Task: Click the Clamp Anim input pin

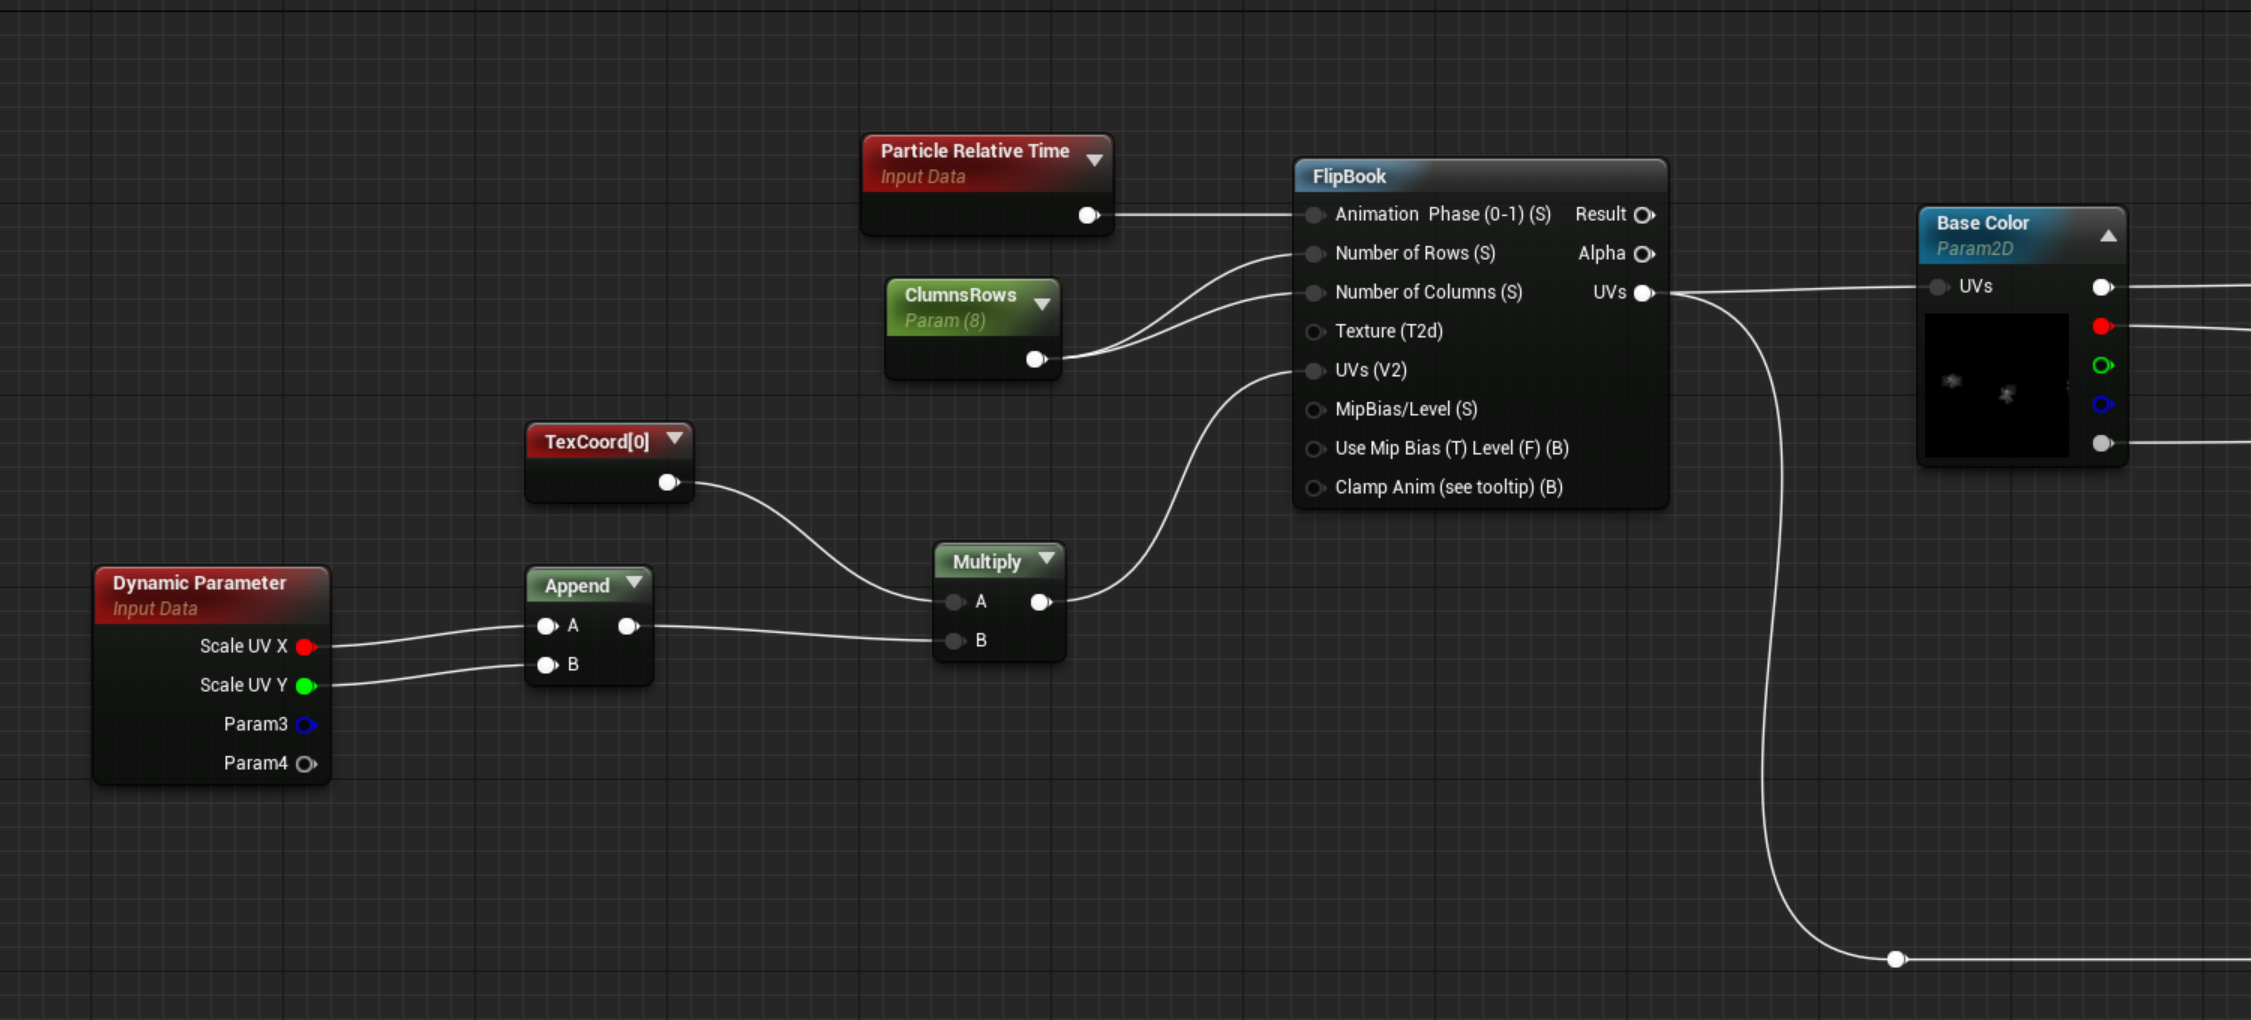Action: [x=1315, y=488]
